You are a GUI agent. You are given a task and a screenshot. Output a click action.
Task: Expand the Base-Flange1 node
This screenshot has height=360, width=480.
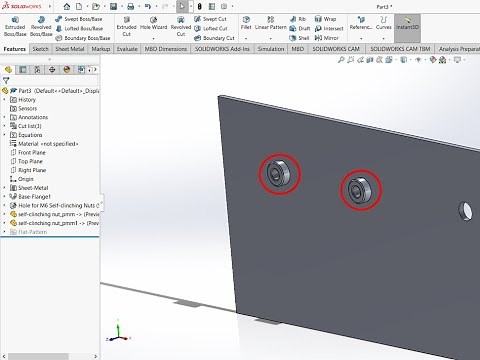point(4,197)
